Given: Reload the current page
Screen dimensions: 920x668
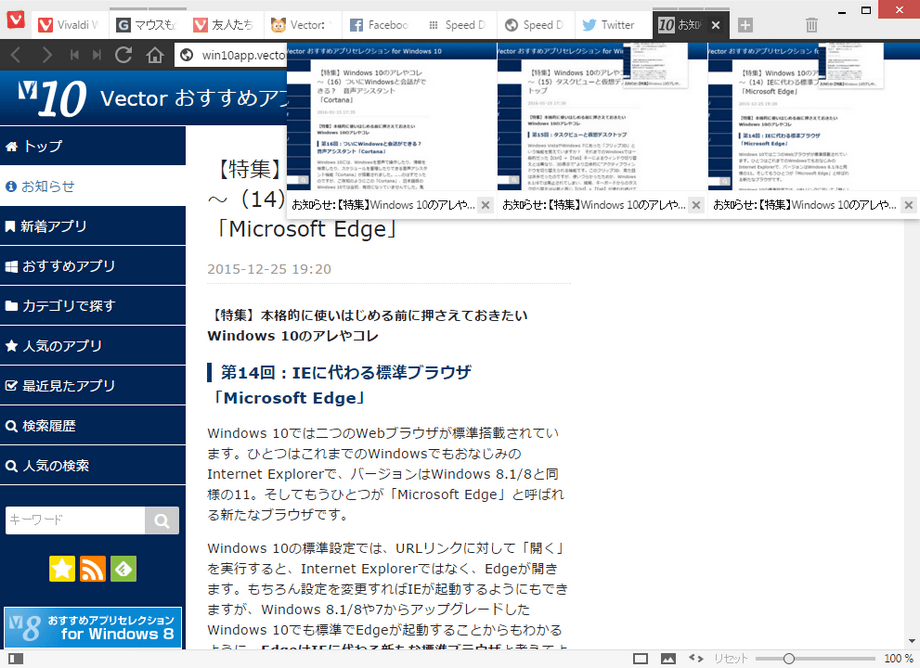Looking at the screenshot, I should [123, 55].
